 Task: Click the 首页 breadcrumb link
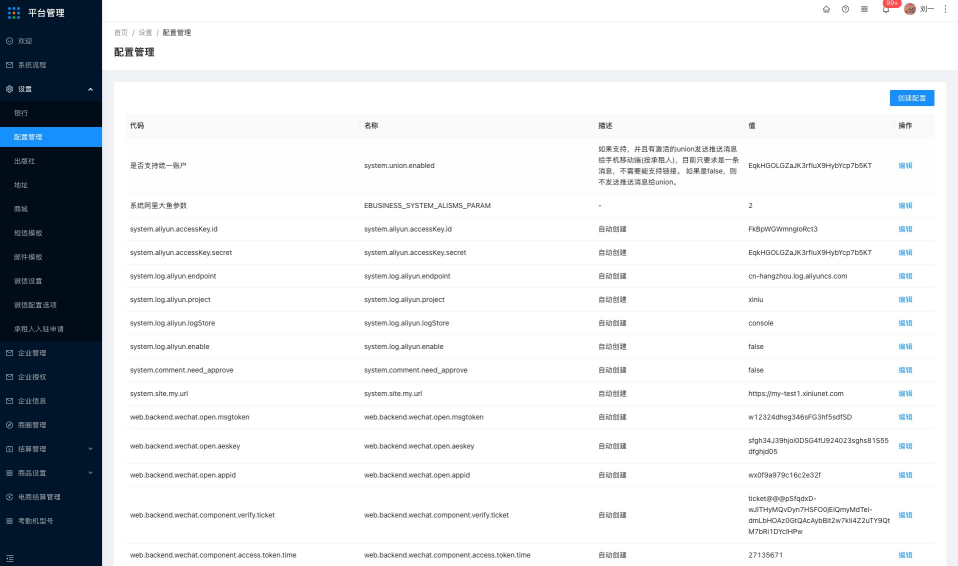(x=121, y=33)
